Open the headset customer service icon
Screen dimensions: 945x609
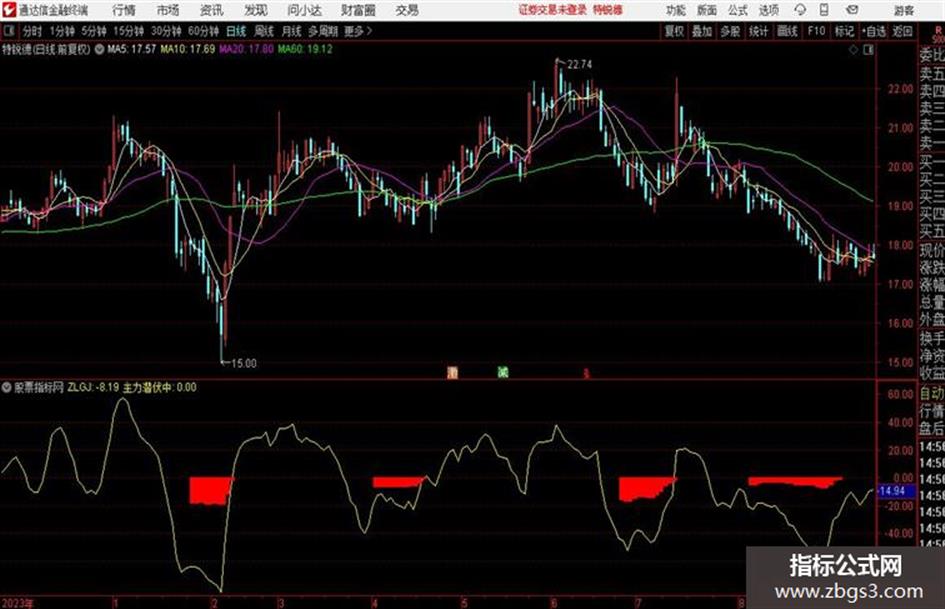800,10
